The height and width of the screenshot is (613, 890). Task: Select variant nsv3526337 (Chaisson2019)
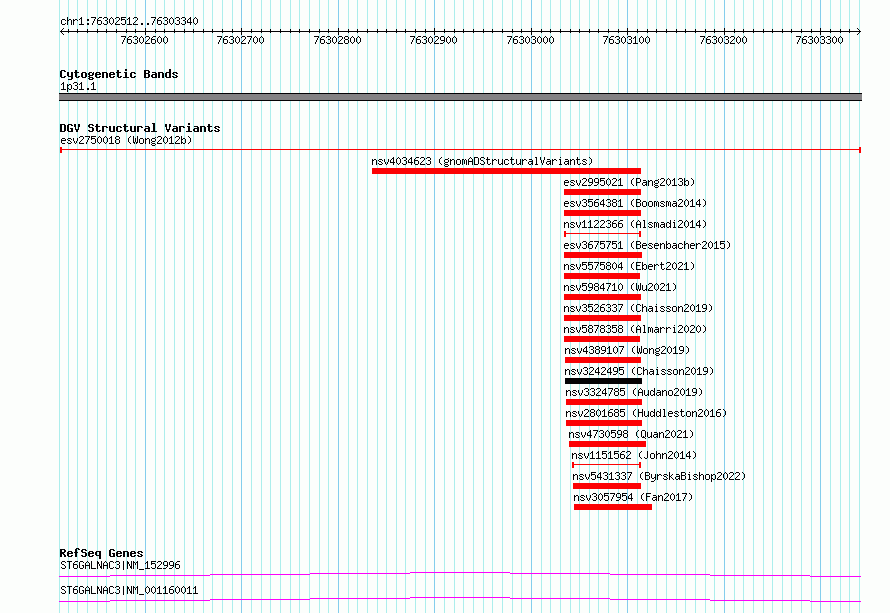pyautogui.click(x=638, y=308)
